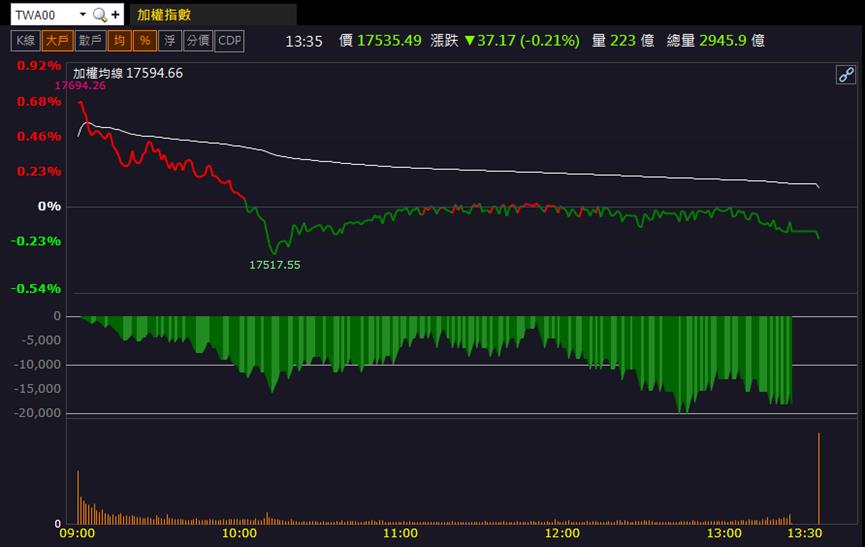Toggle the % percentage scale button
The width and height of the screenshot is (865, 547).
click(145, 41)
